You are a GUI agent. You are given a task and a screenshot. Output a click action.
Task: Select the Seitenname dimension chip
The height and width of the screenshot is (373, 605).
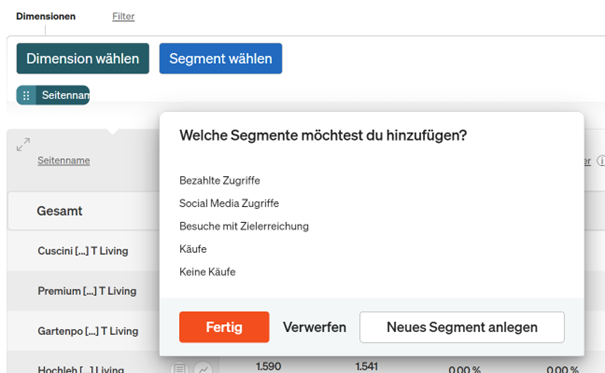(x=53, y=95)
